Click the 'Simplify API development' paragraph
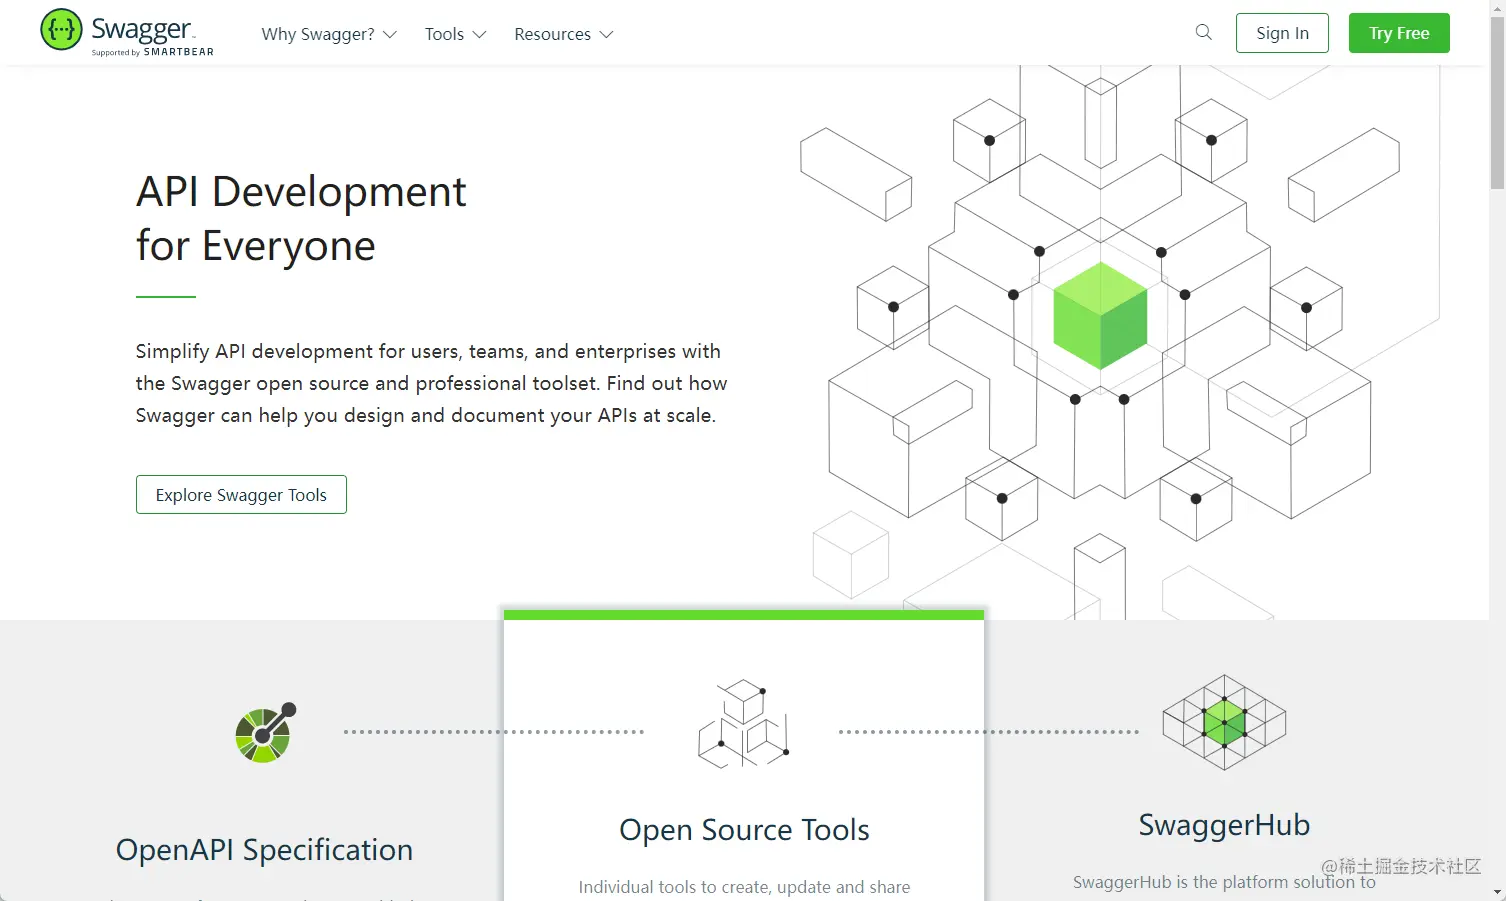 tap(431, 383)
